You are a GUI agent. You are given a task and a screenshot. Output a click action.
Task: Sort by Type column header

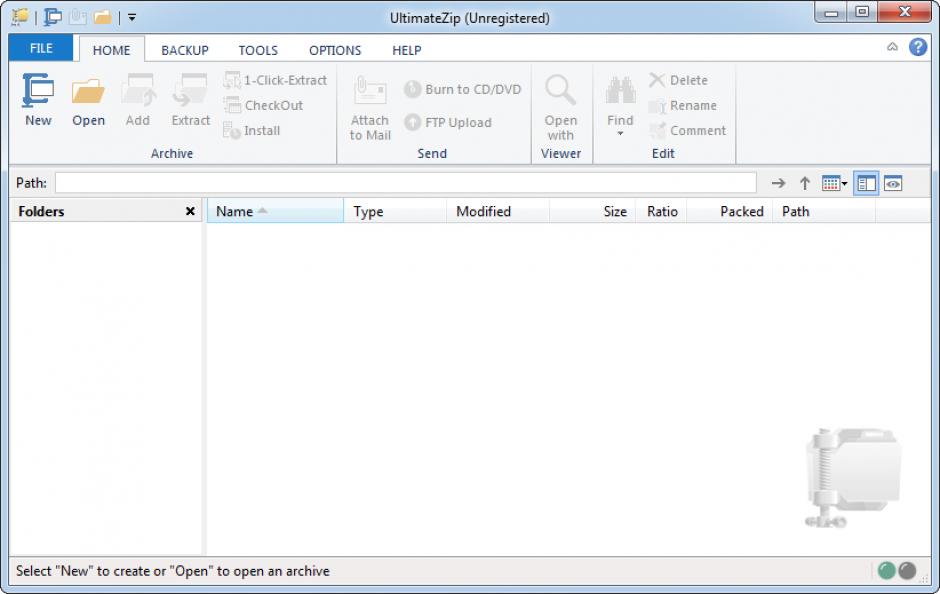[x=395, y=211]
